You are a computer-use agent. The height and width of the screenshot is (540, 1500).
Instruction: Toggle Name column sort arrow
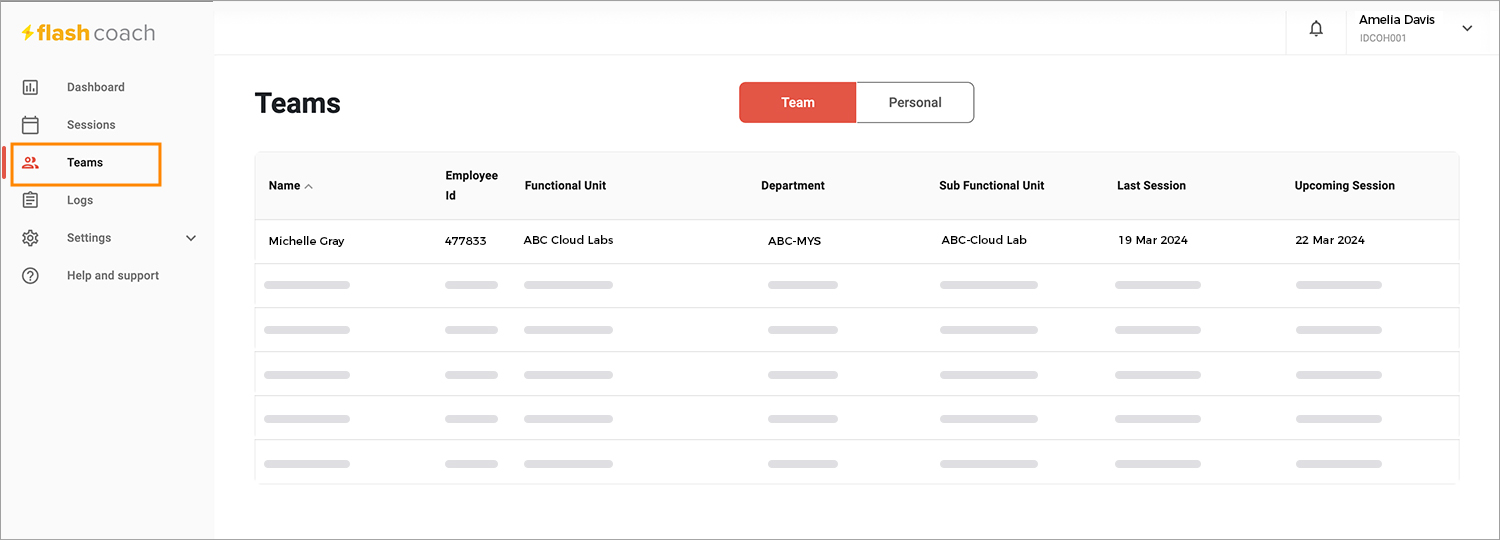308,186
